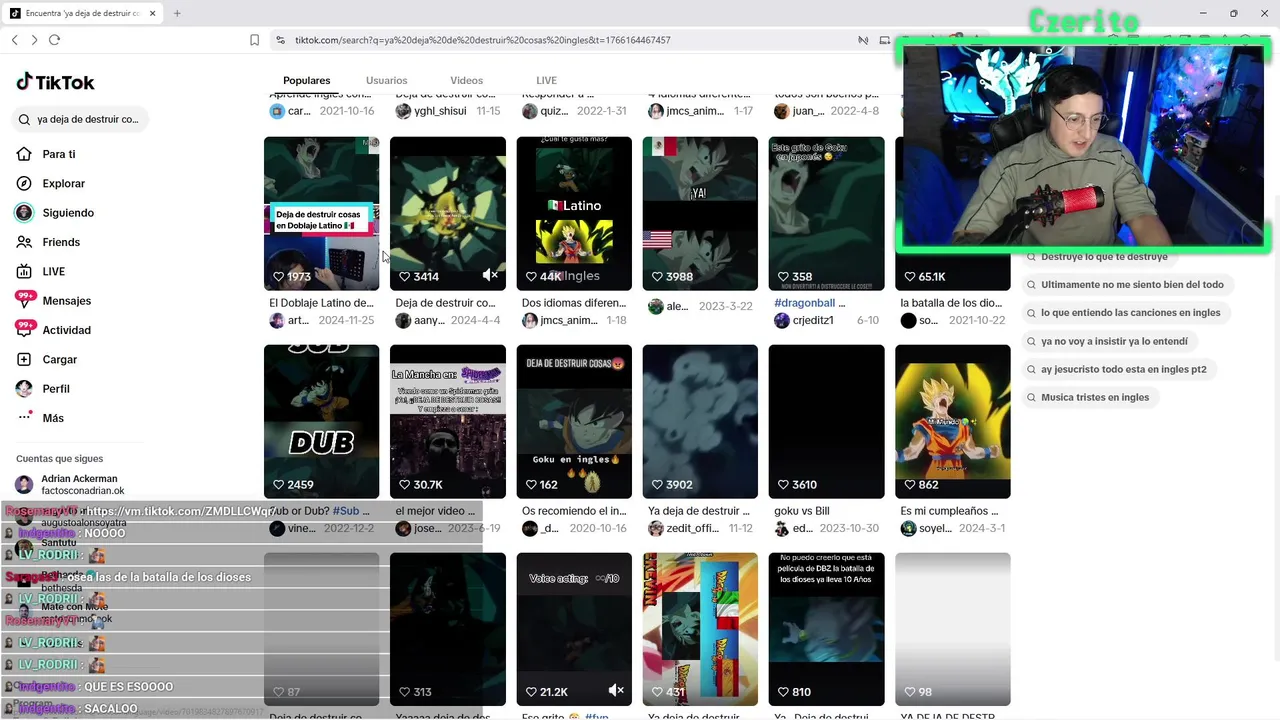Viewport: 1280px width, 720px height.
Task: Open SUB DUB video thumbnail
Action: click(321, 421)
